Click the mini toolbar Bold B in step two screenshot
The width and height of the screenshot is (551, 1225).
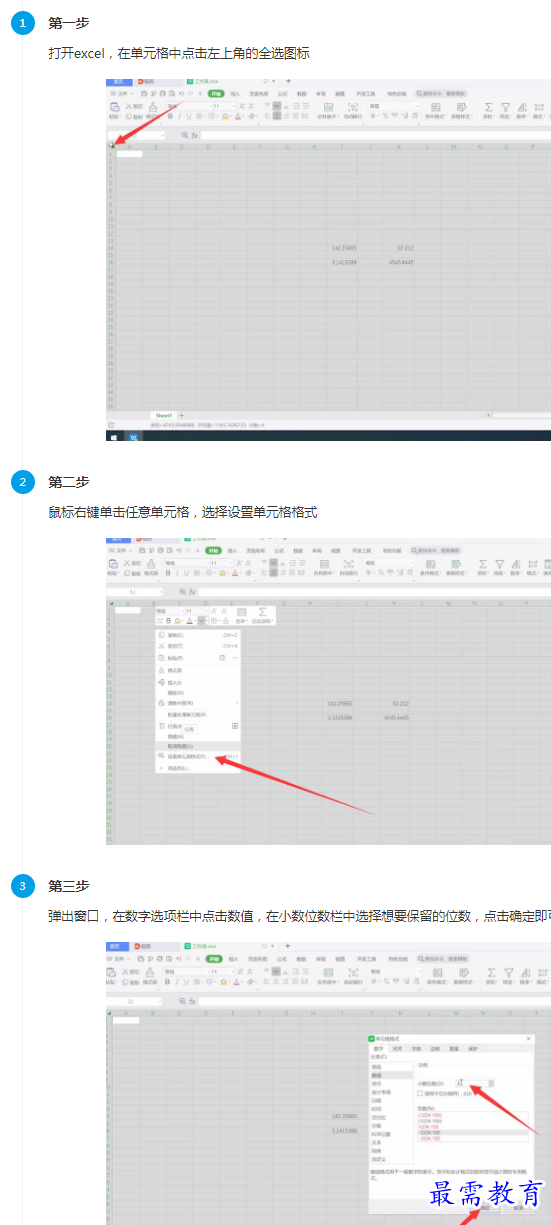168,620
